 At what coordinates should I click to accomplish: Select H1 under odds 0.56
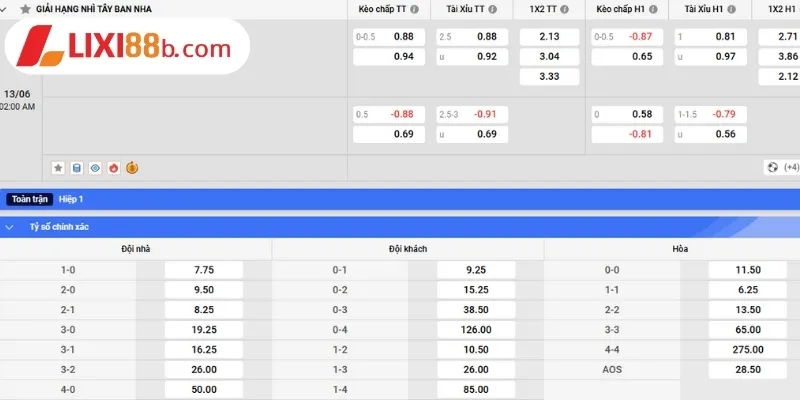[710, 134]
